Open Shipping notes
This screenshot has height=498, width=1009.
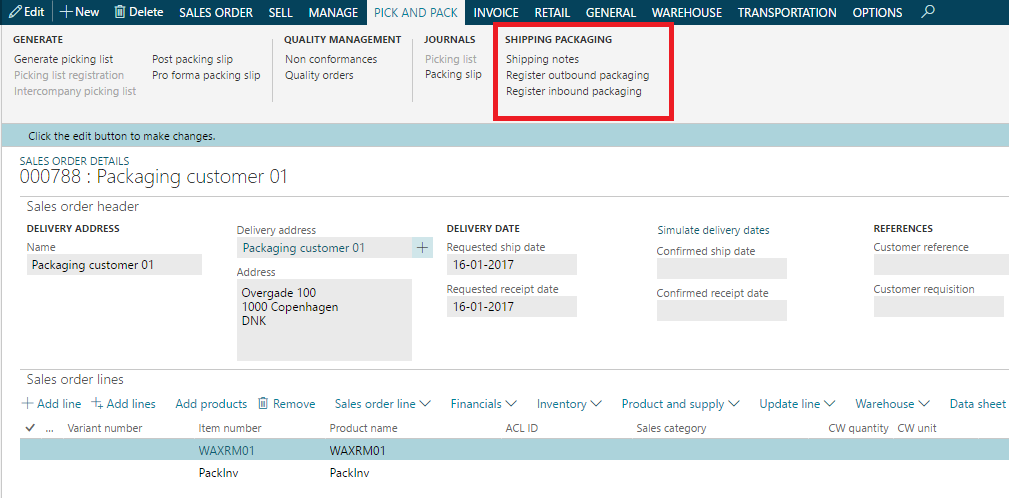click(x=542, y=59)
